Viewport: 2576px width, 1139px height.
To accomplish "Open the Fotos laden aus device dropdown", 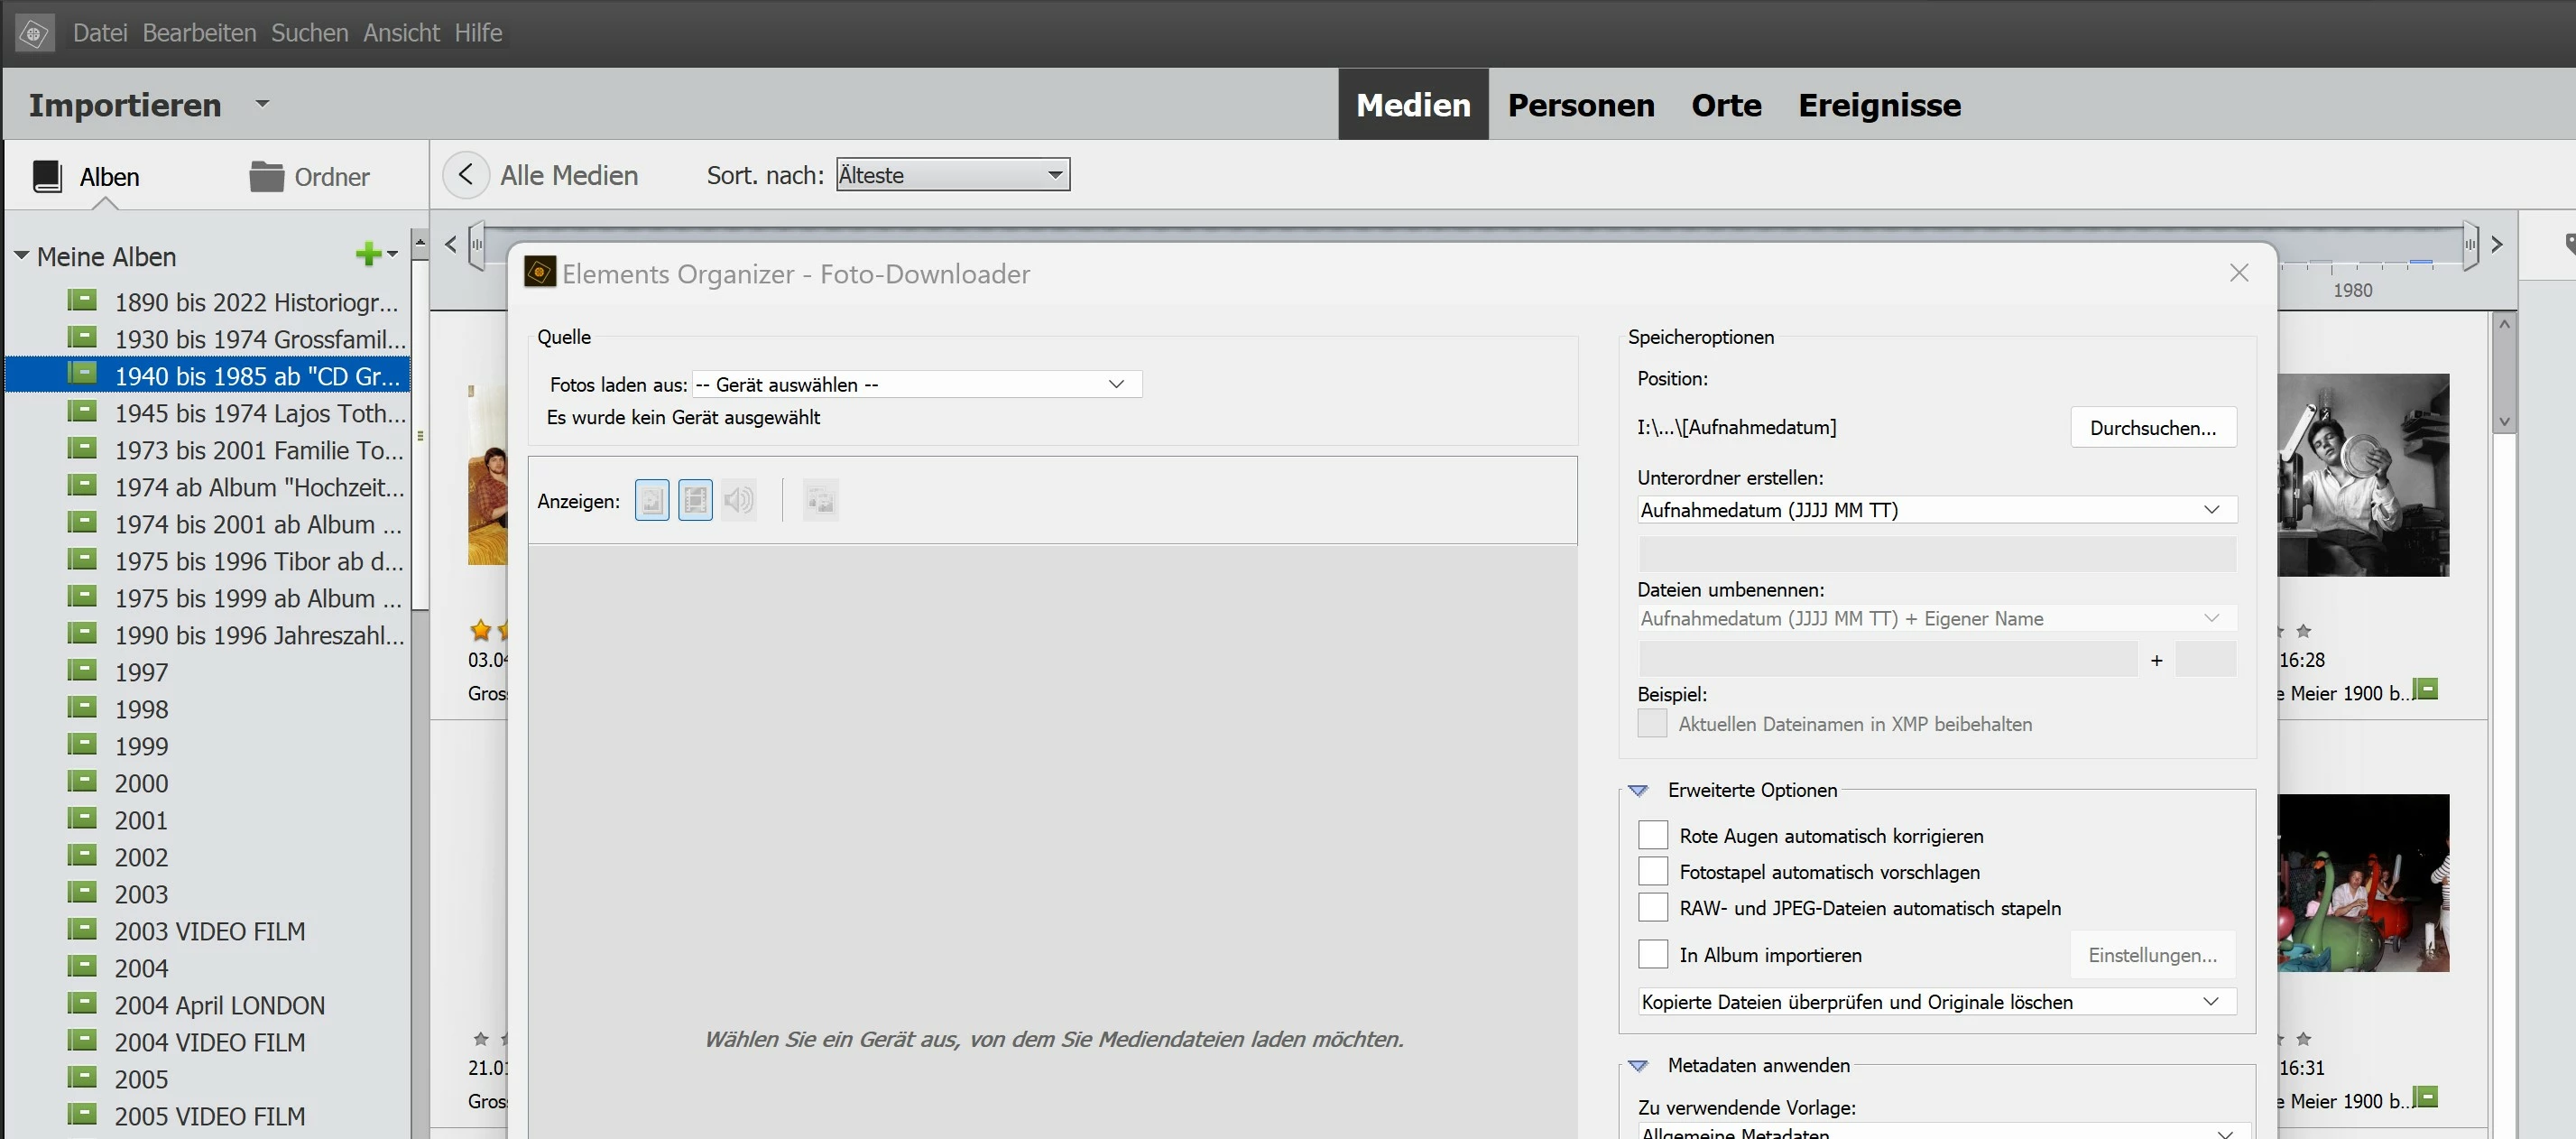I will [x=916, y=385].
